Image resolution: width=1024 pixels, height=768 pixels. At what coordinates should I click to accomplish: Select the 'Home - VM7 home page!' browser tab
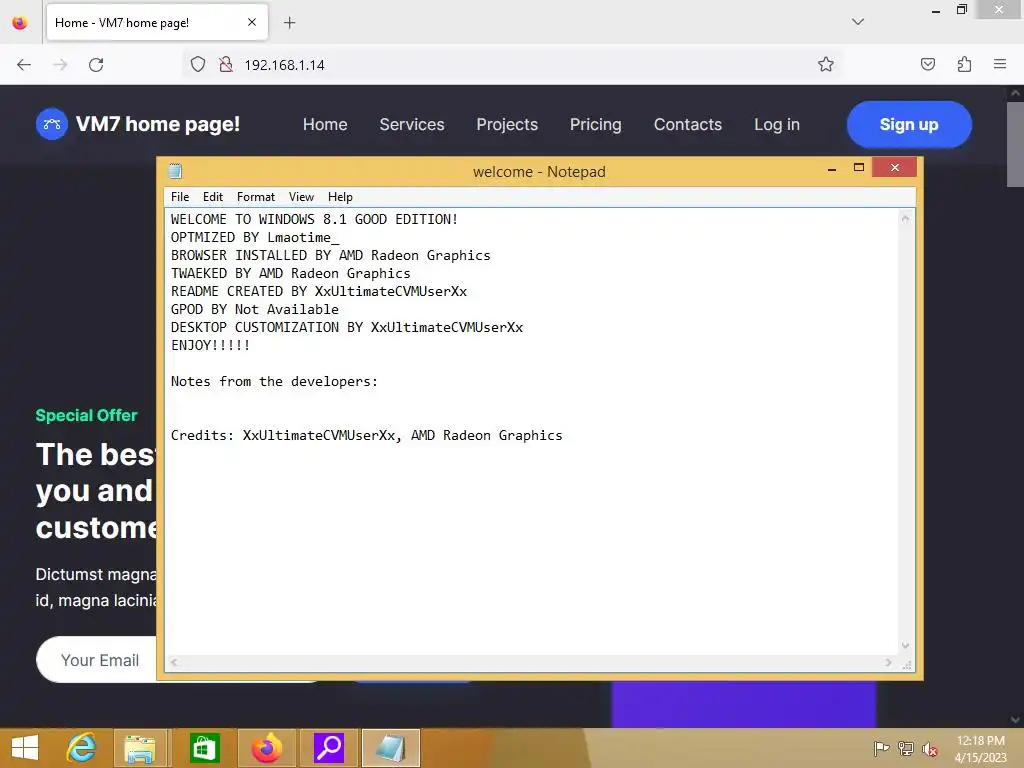click(x=157, y=23)
